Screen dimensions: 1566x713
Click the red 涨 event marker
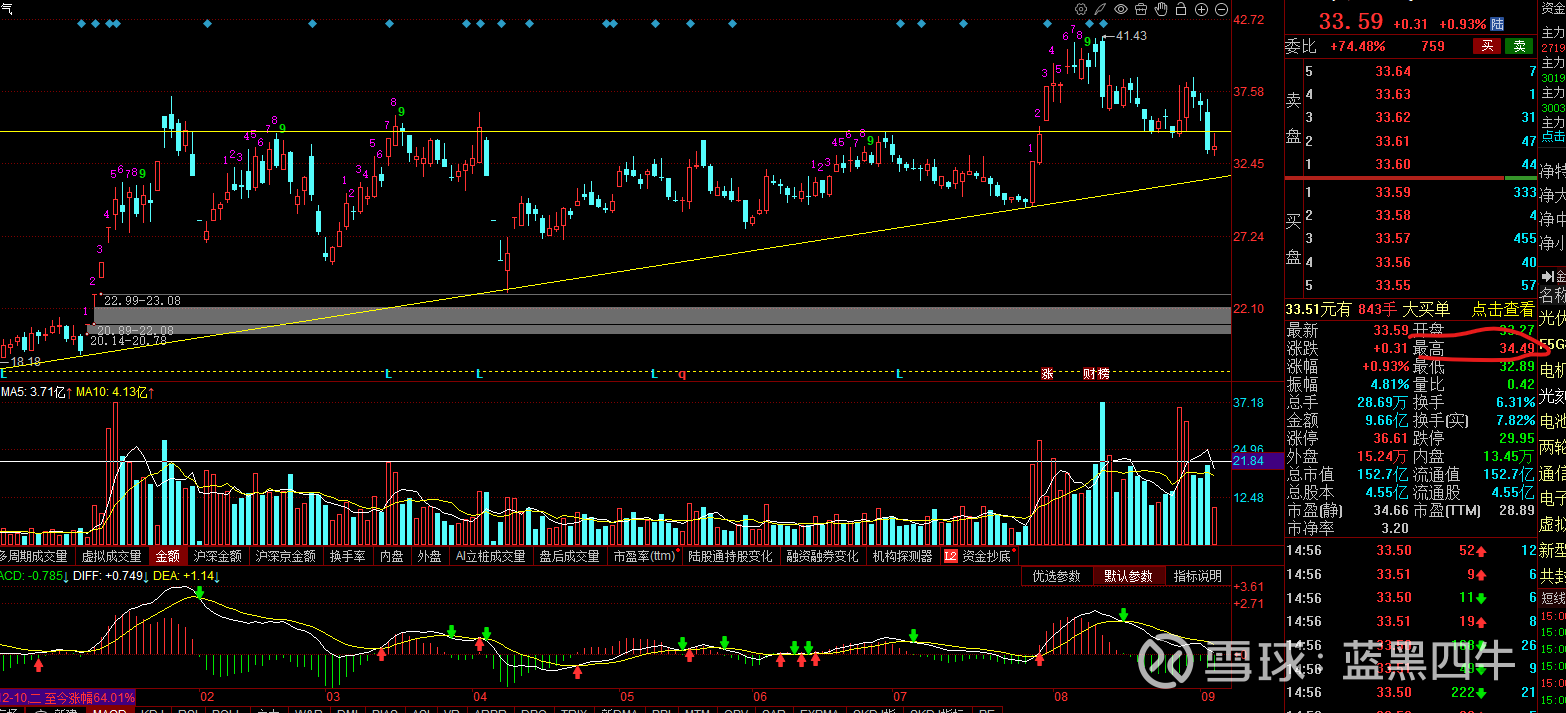pyautogui.click(x=1047, y=373)
